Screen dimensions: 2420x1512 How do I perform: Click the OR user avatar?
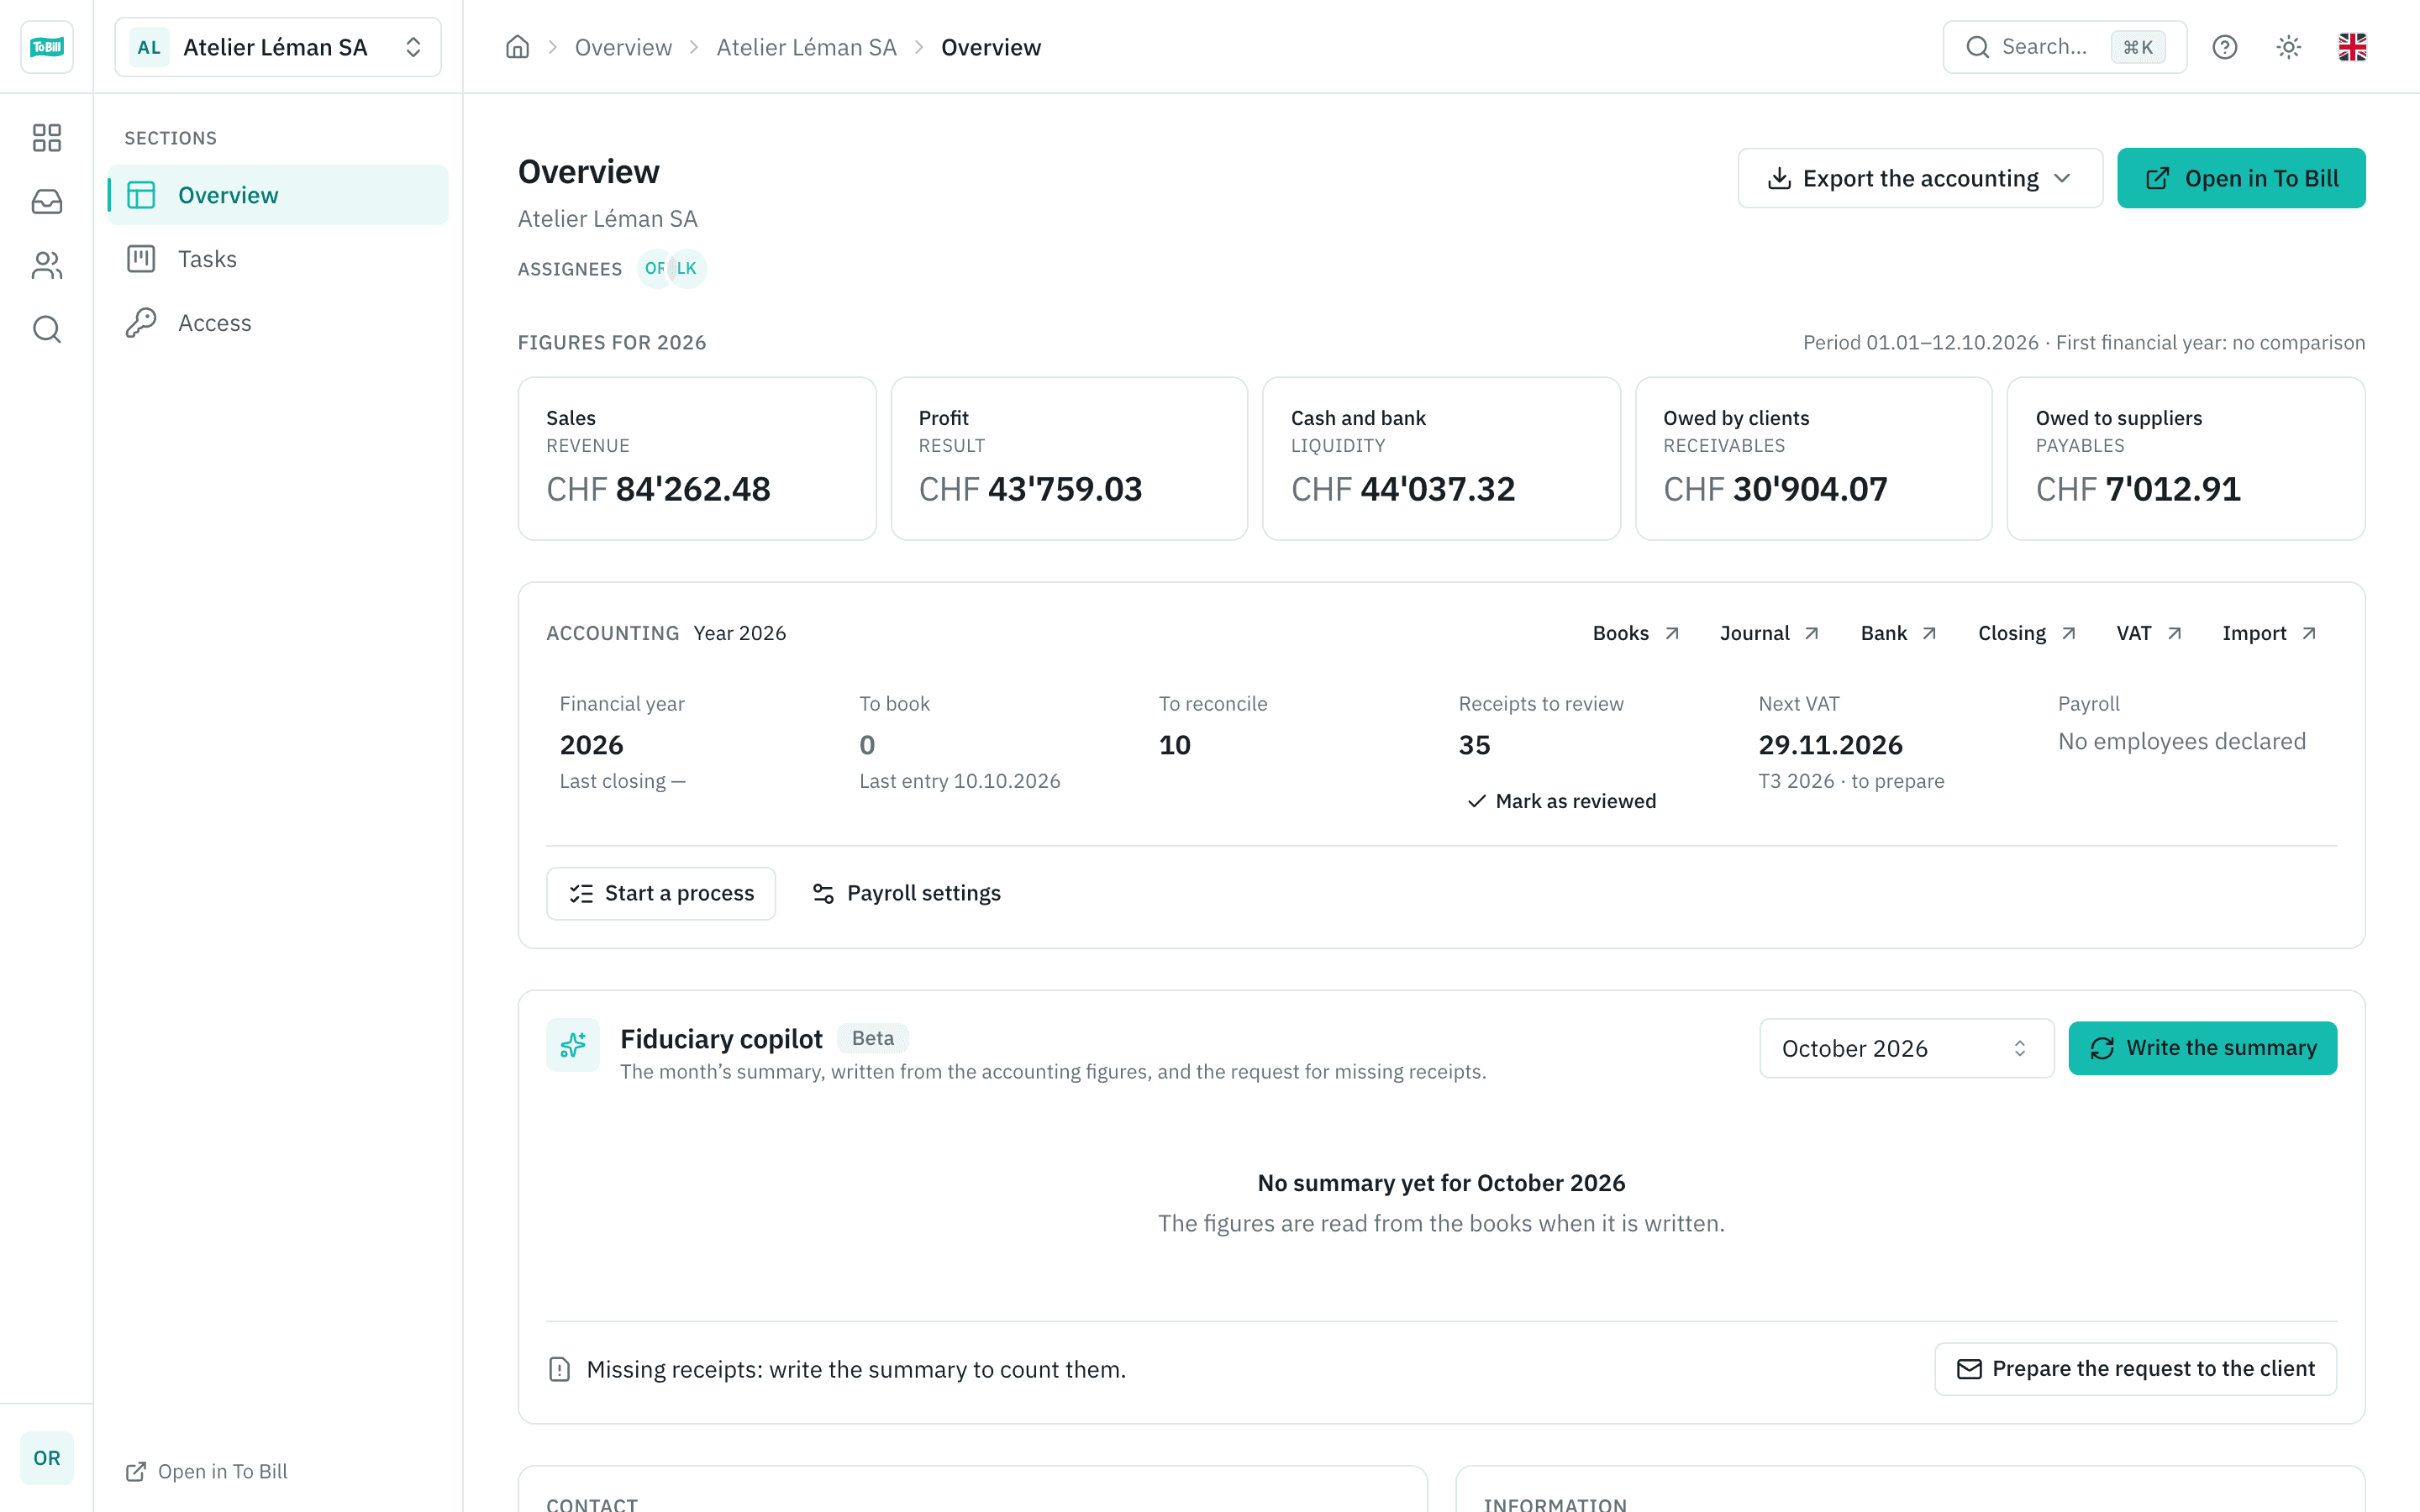pyautogui.click(x=46, y=1457)
